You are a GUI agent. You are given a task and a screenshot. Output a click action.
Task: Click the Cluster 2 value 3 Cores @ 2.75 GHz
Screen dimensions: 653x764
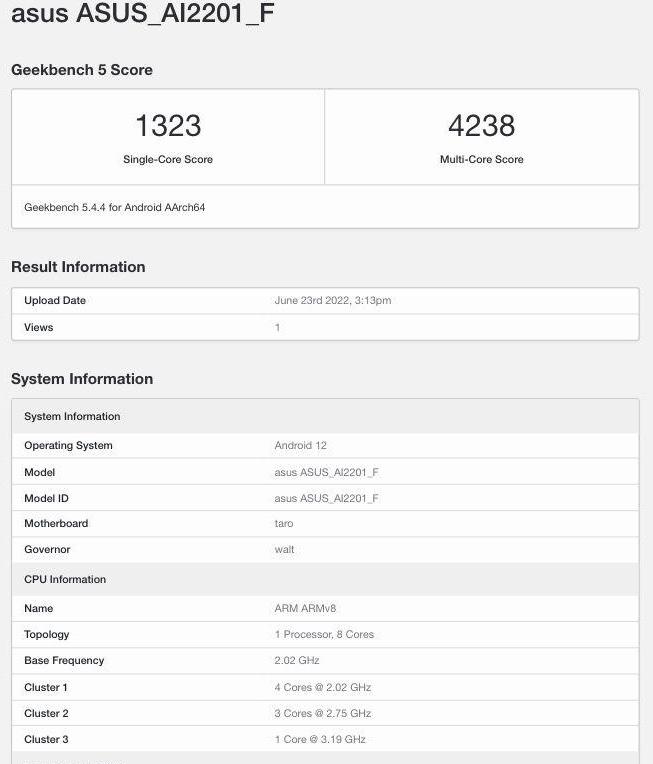[322, 714]
